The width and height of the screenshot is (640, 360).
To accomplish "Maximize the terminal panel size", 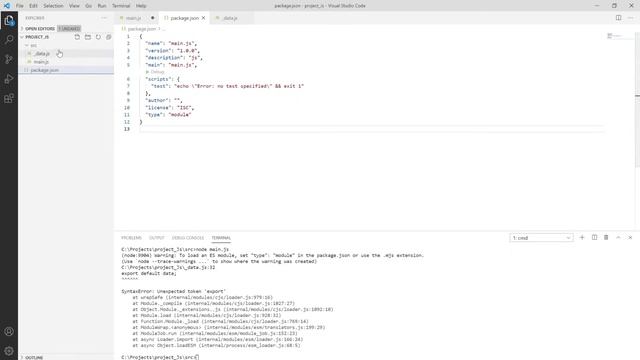I will point(618,238).
